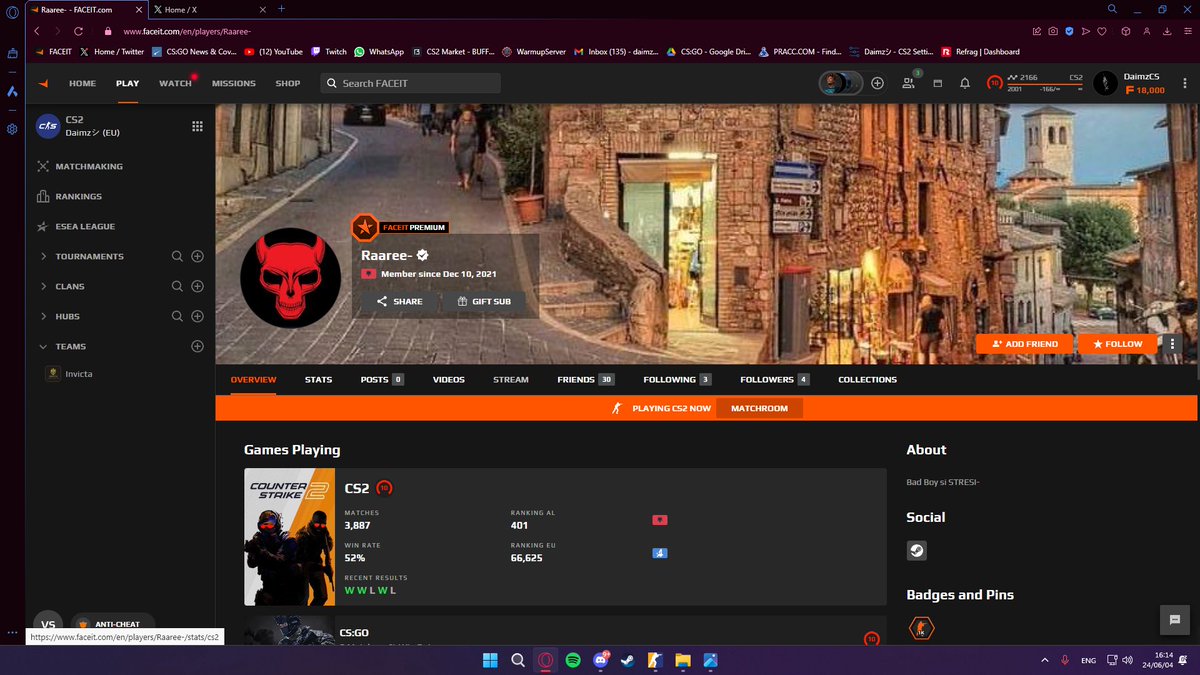Focus the Search FACEIT field
The width and height of the screenshot is (1200, 675).
click(x=411, y=83)
